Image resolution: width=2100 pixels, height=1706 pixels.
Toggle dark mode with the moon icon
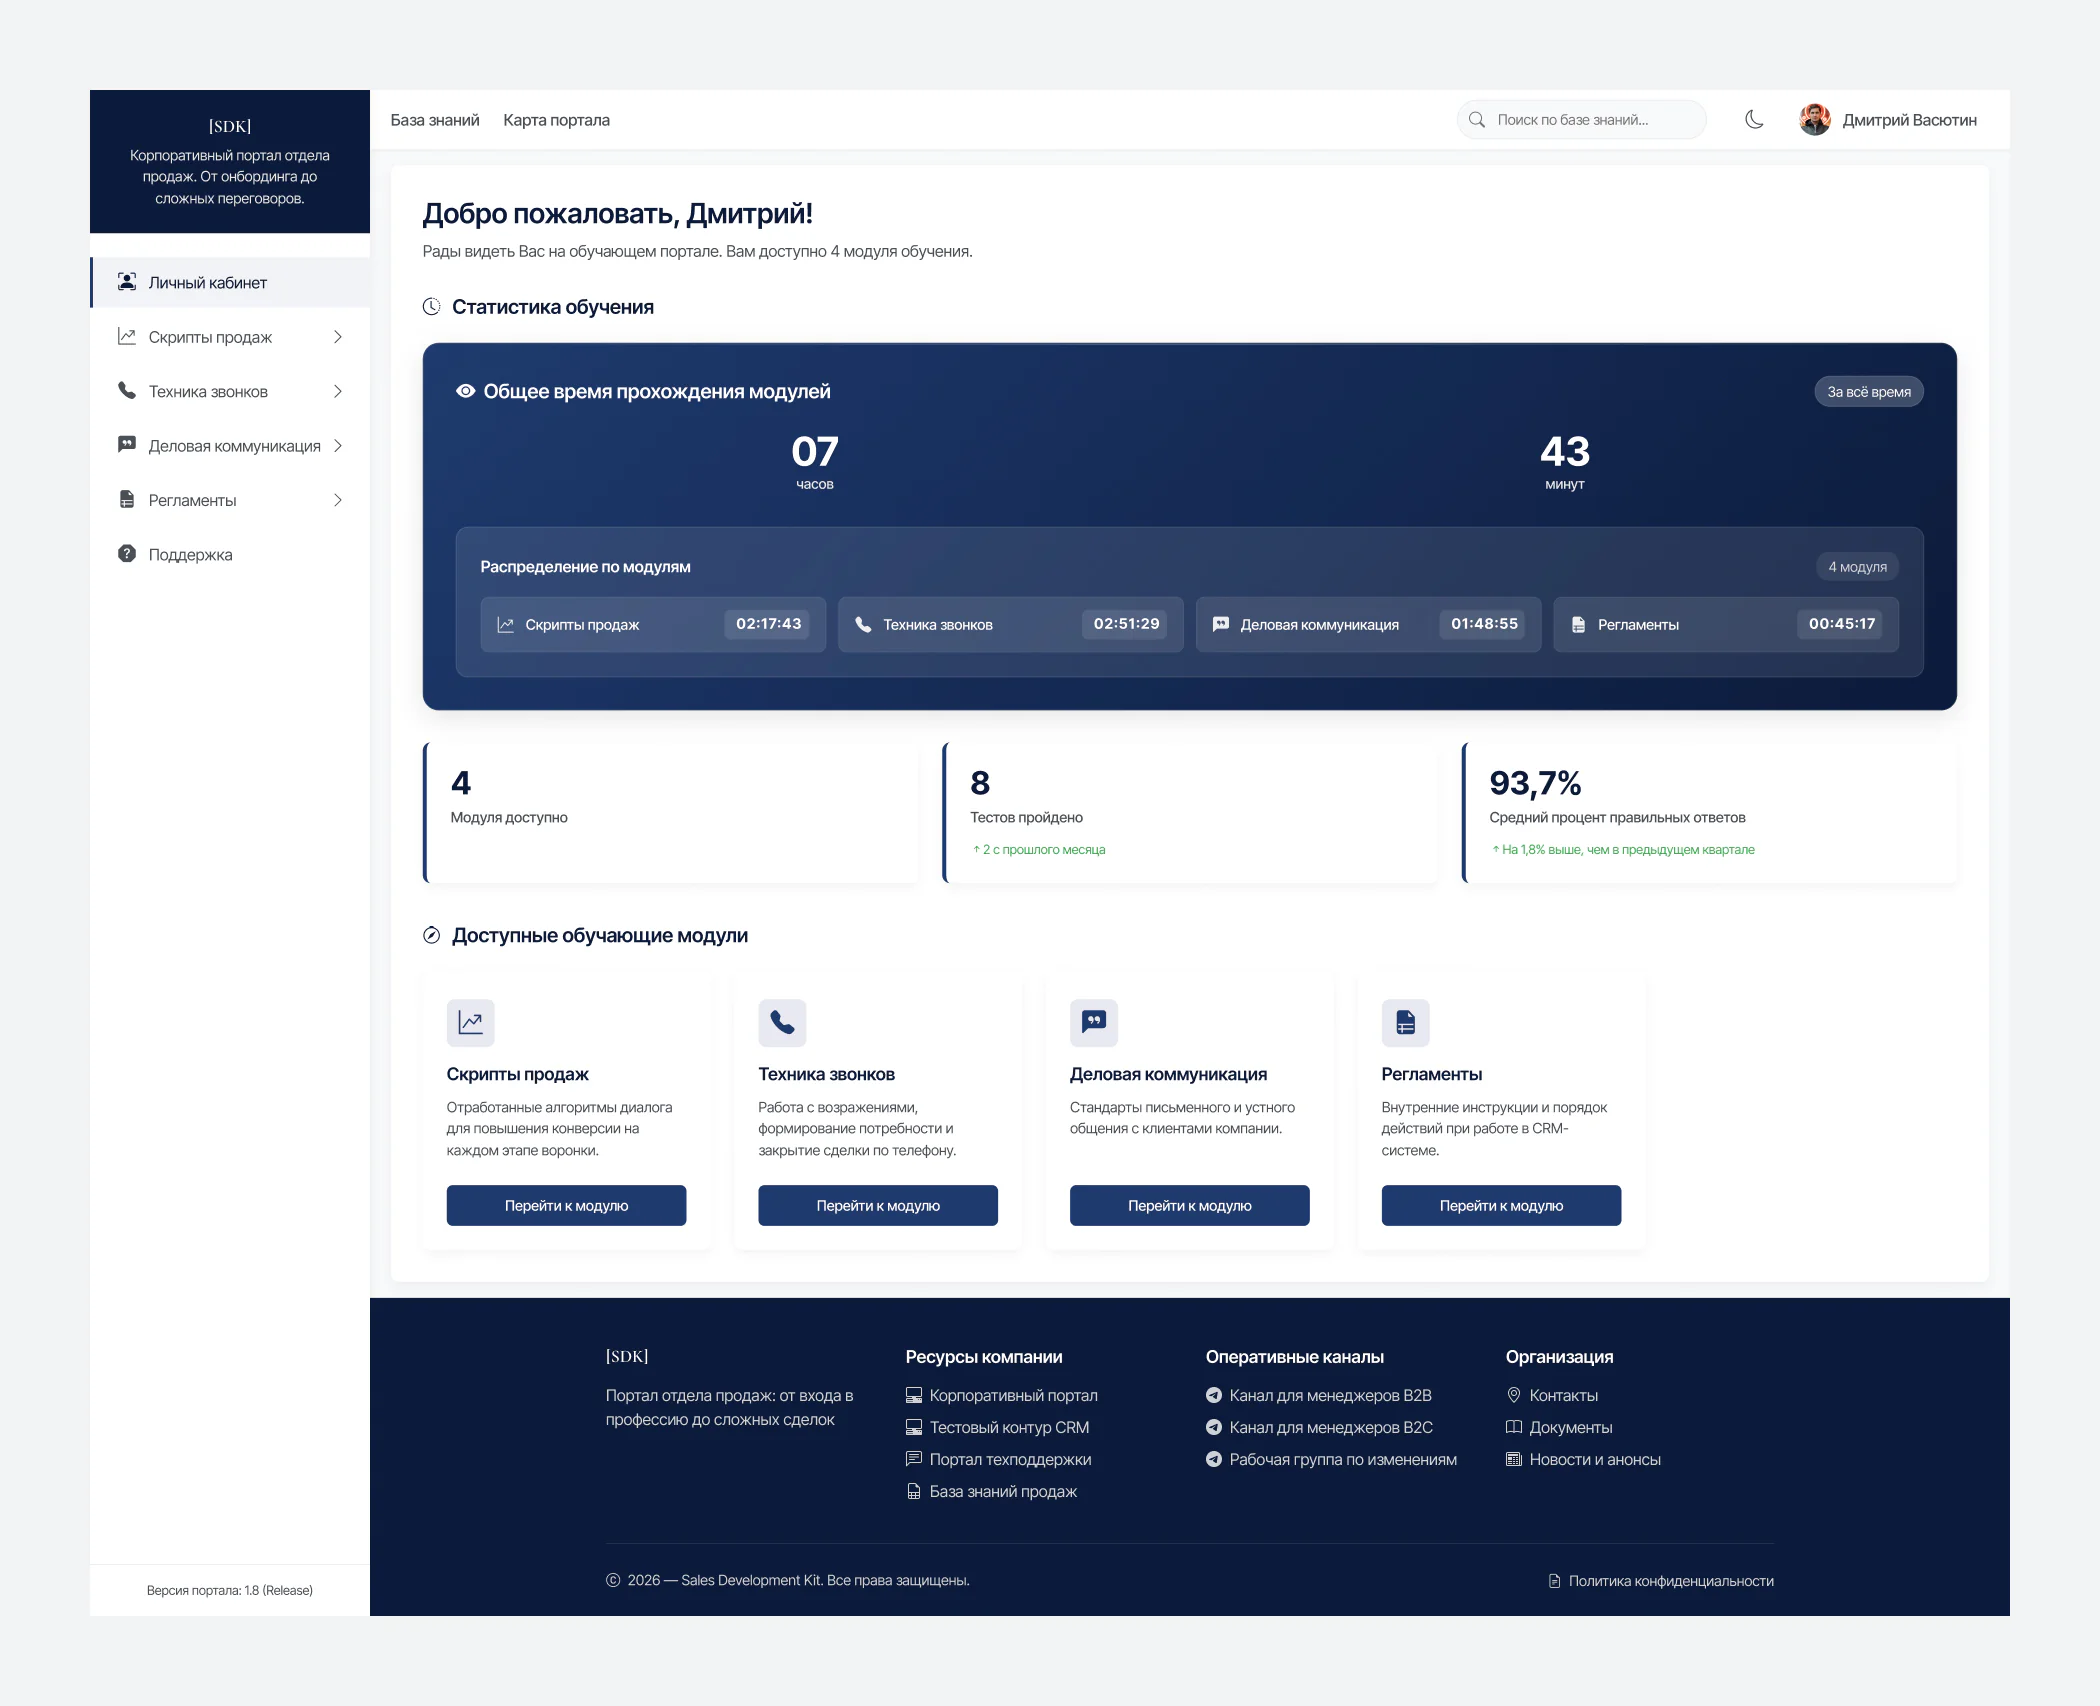pos(1753,120)
